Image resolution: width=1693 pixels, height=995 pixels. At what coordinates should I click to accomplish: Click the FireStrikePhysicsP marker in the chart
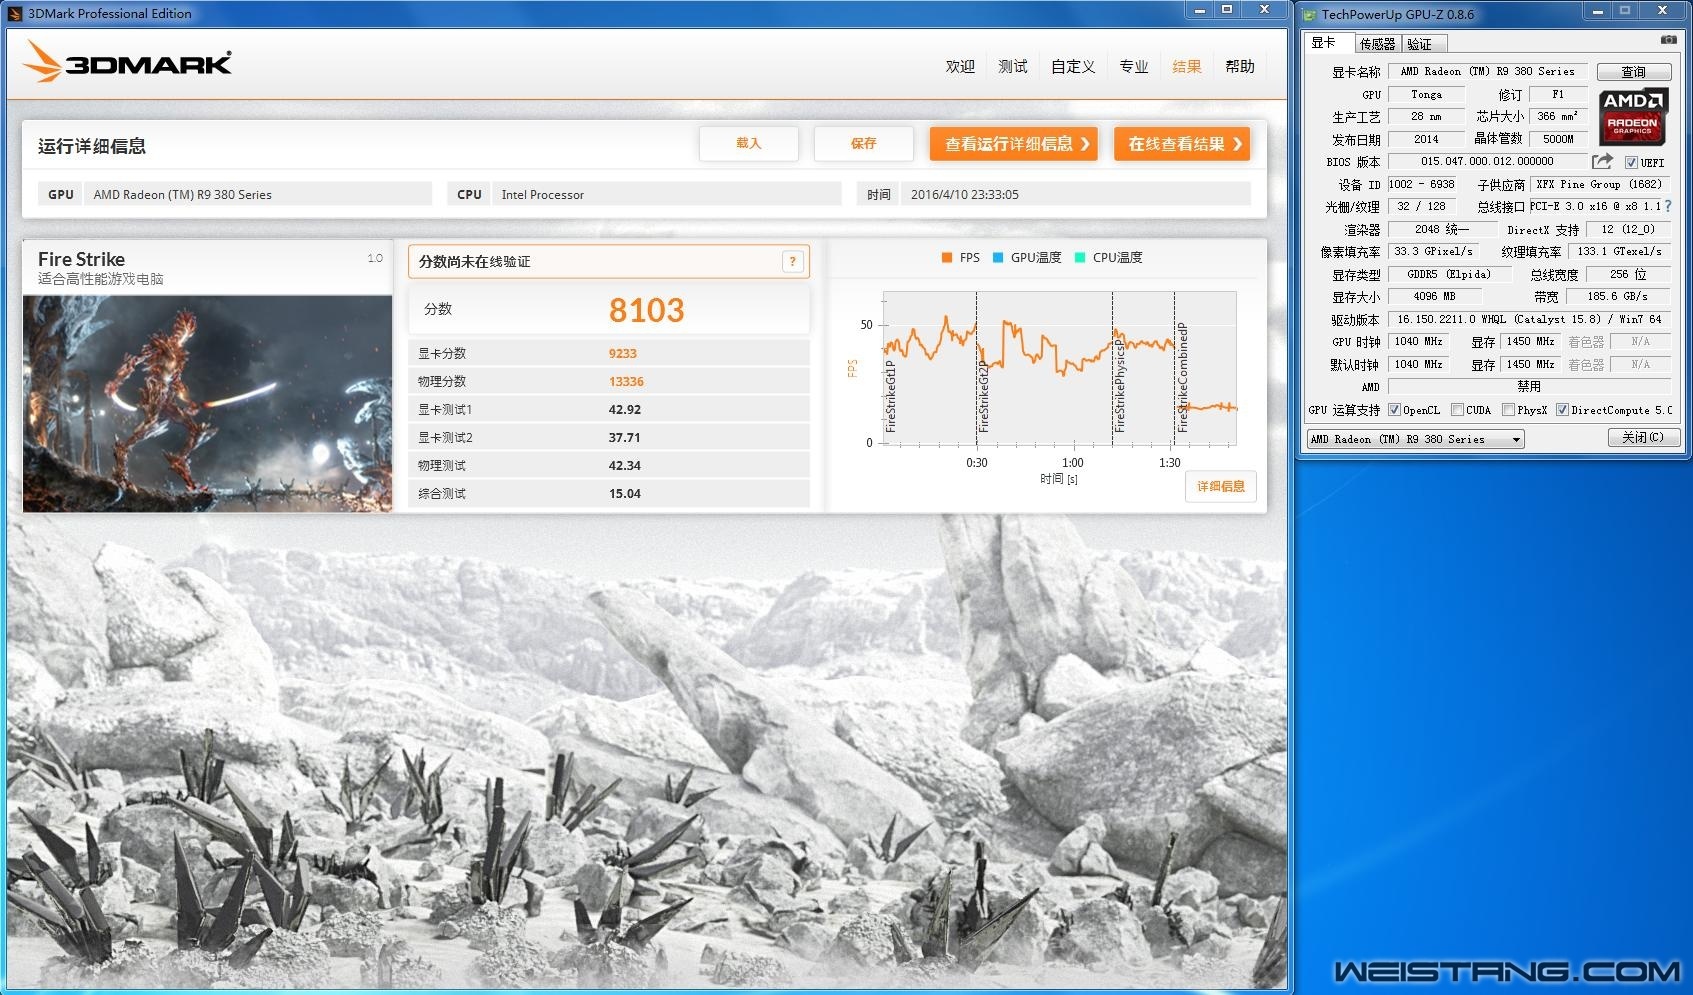(x=1119, y=386)
